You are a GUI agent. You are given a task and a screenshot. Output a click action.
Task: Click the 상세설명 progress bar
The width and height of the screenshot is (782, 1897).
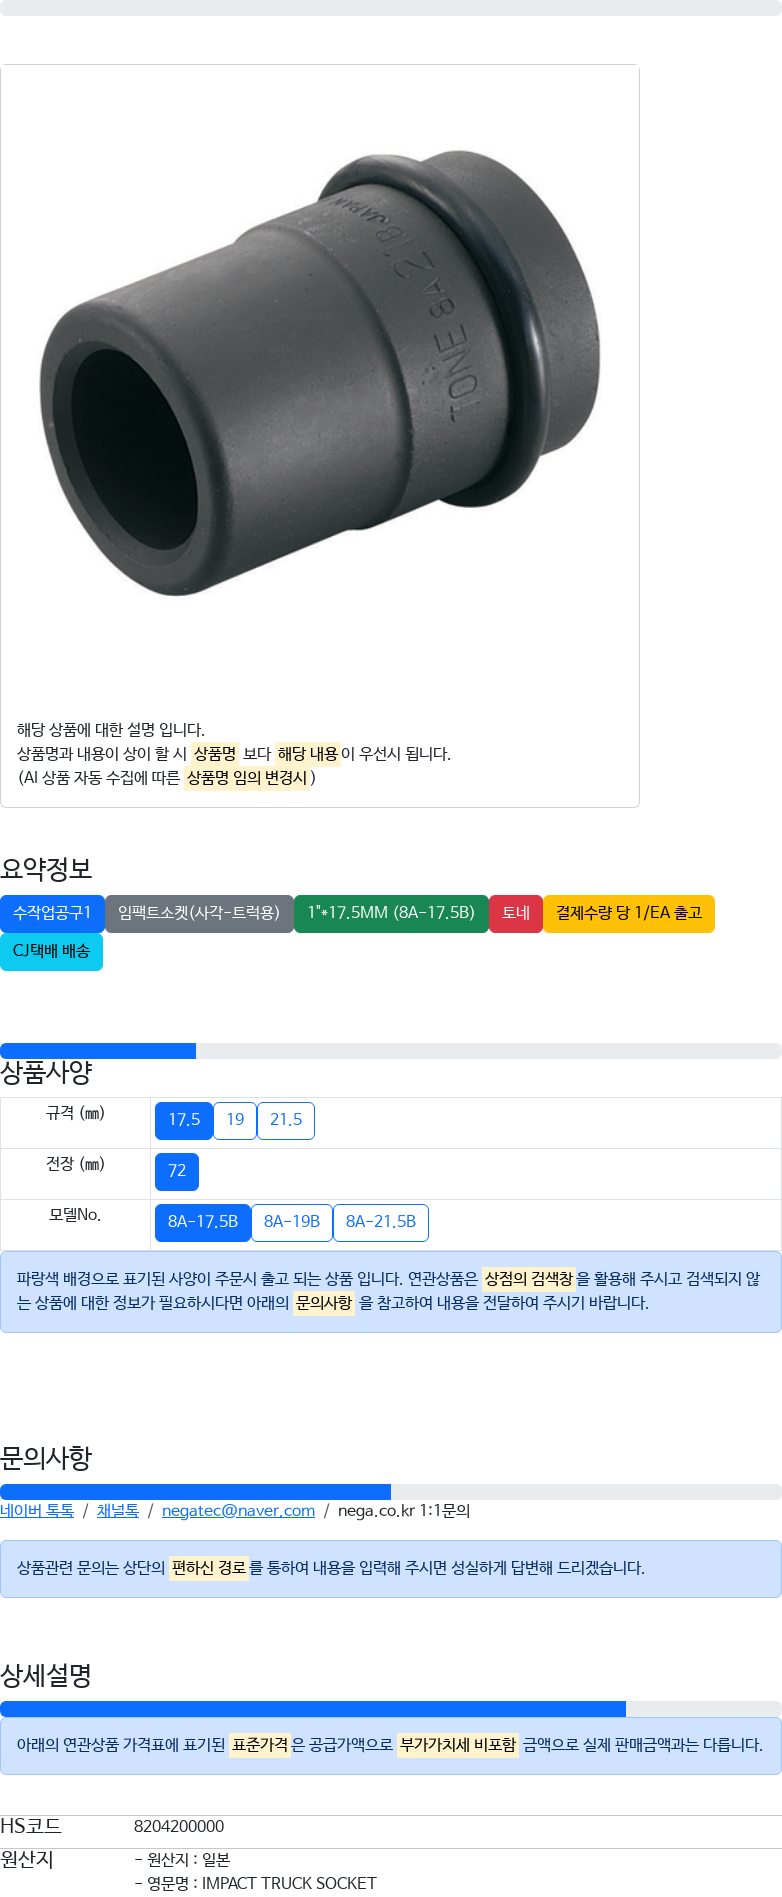pyautogui.click(x=391, y=1709)
